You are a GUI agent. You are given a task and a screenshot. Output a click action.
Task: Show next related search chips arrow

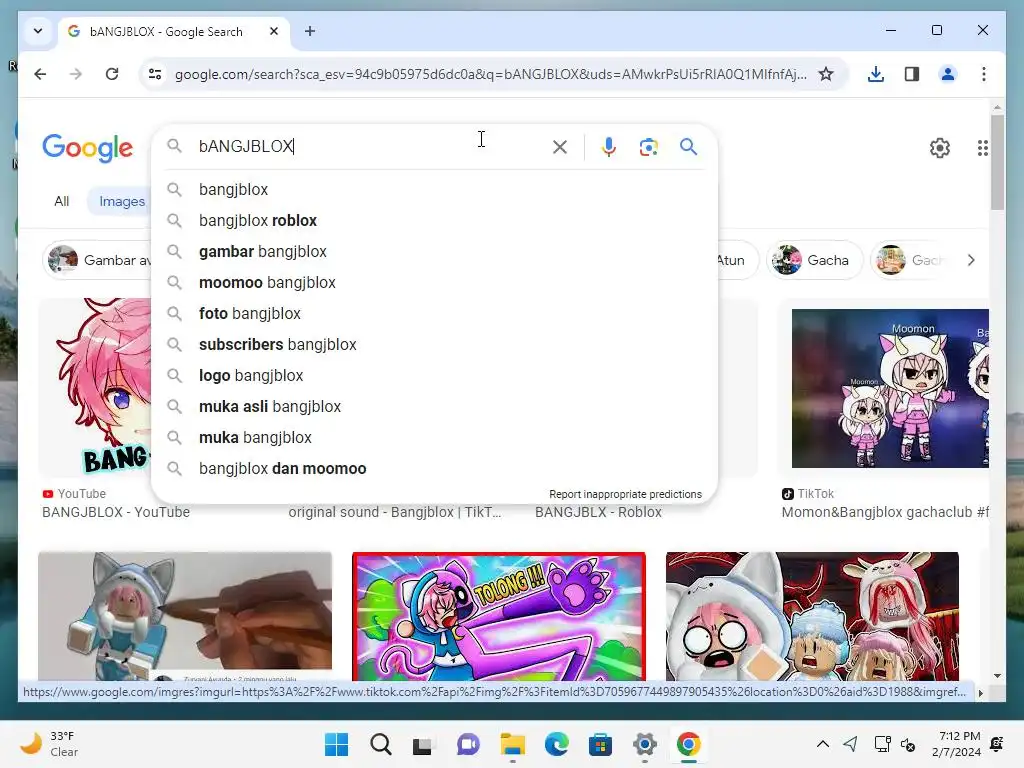tap(971, 260)
